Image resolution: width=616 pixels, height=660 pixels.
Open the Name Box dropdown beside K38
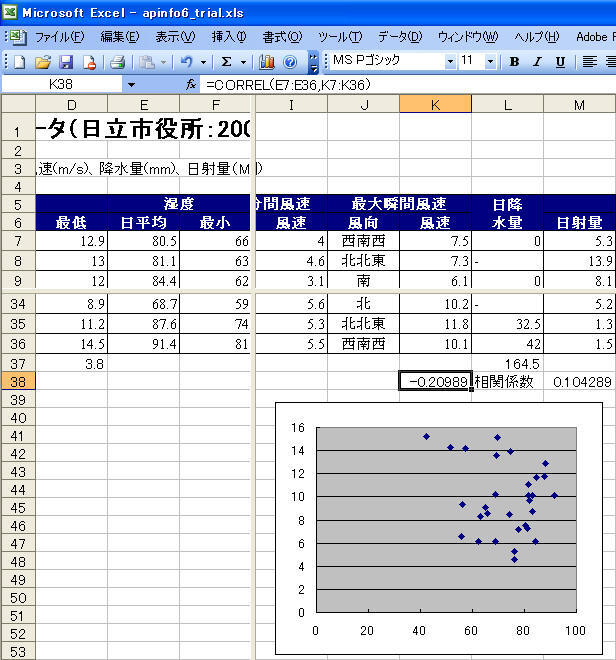[131, 85]
